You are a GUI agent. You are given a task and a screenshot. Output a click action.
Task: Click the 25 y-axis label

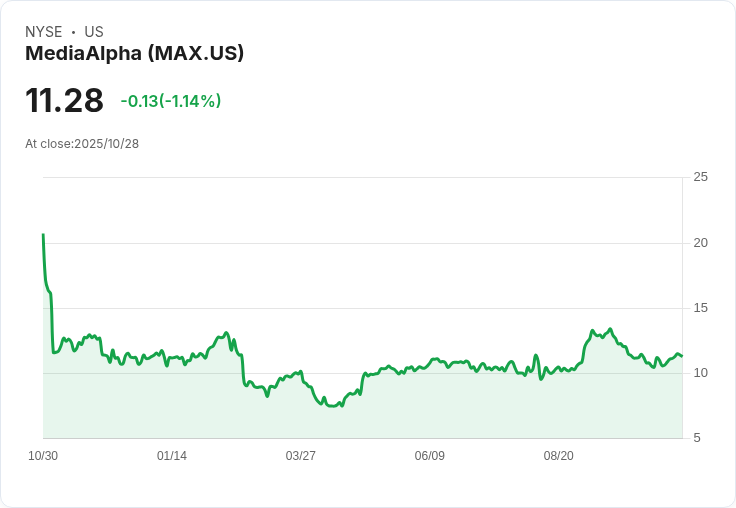coord(701,177)
